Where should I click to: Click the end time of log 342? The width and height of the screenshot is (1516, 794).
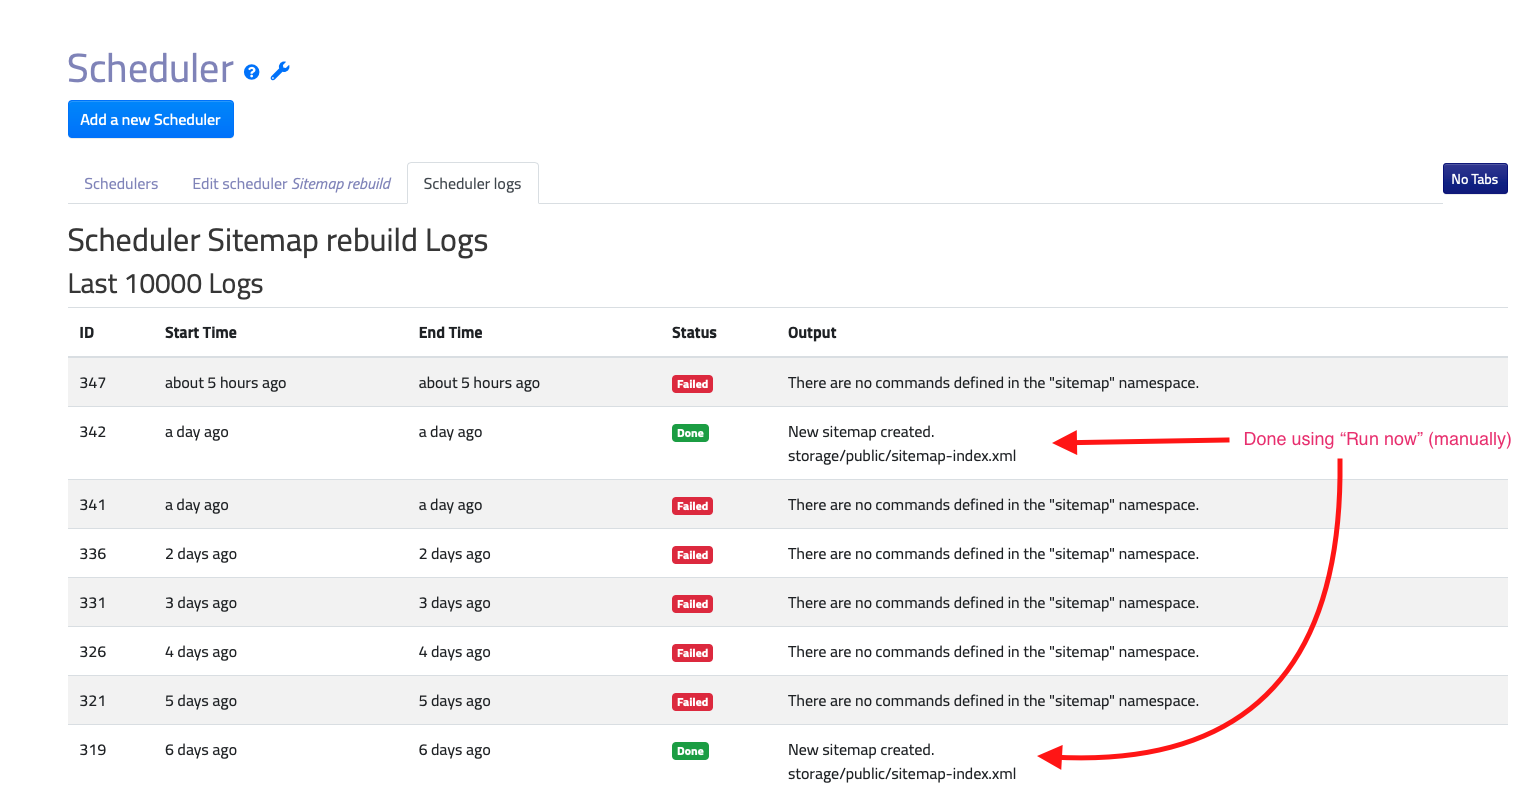pos(450,432)
